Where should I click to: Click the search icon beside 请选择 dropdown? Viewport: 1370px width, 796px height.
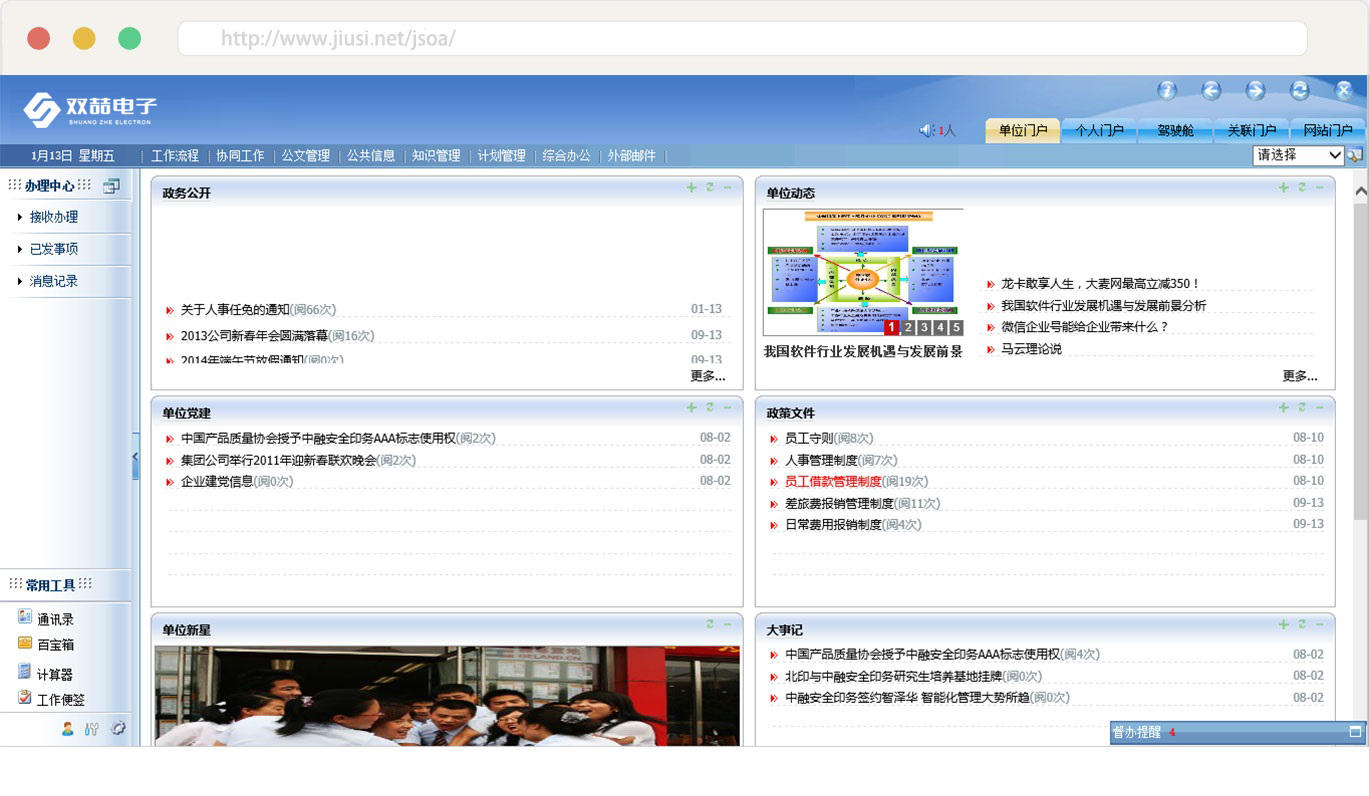[x=1355, y=155]
